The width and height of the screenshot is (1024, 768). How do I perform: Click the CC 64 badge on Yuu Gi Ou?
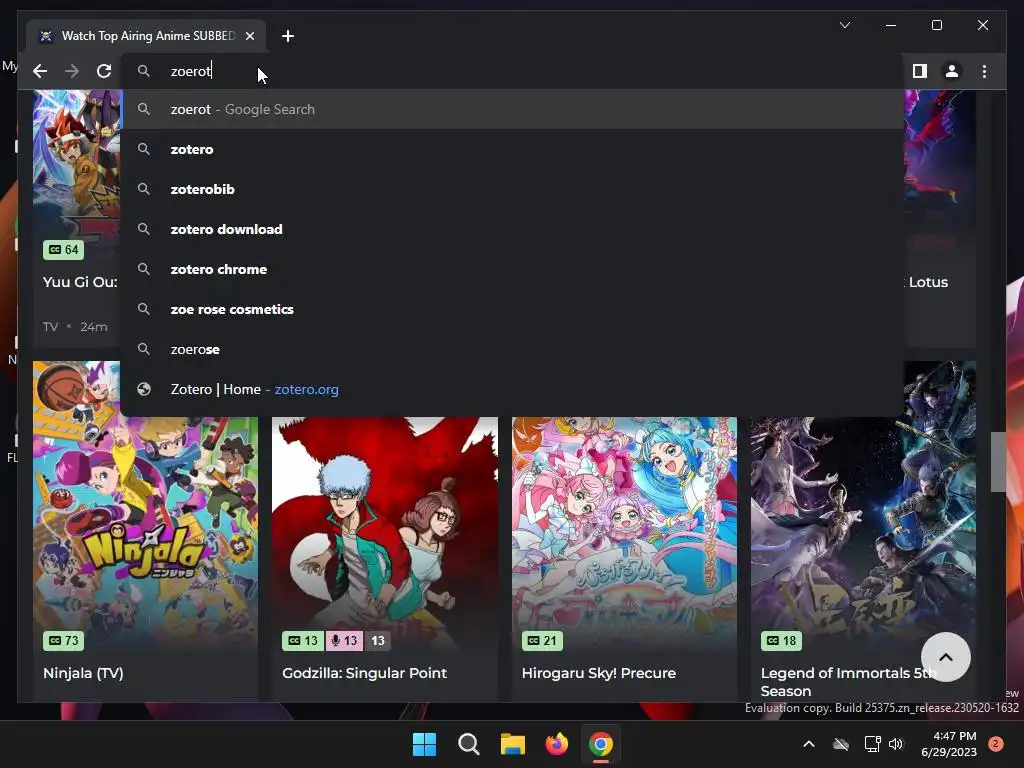click(63, 249)
